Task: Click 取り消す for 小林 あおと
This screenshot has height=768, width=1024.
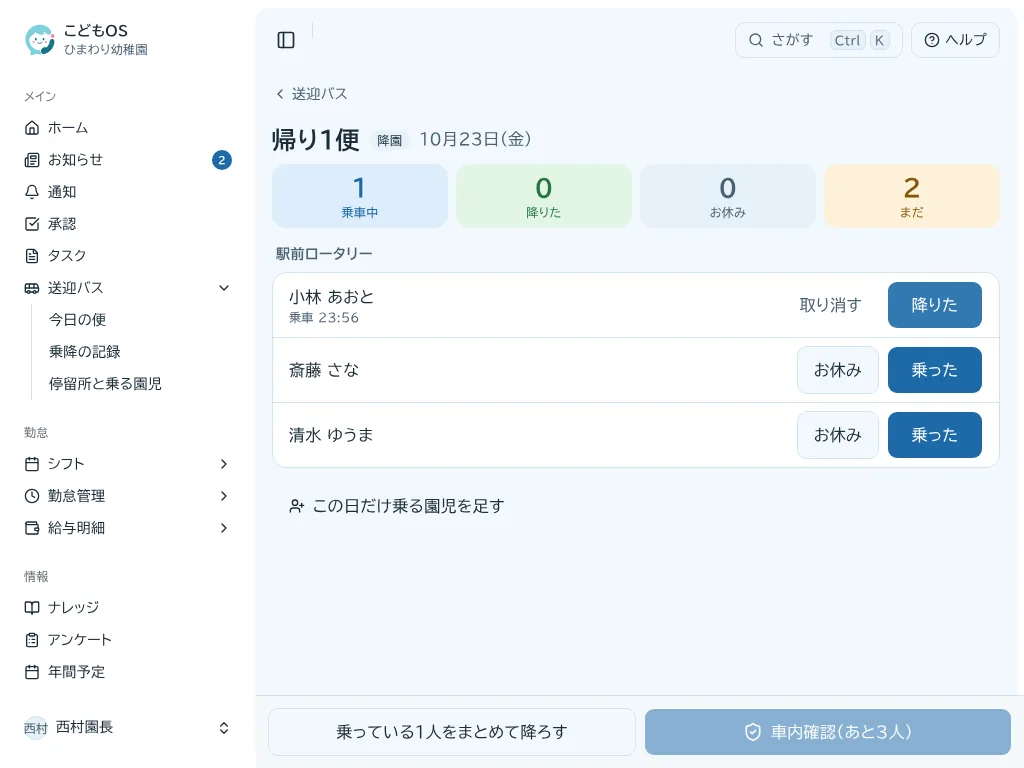Action: pos(831,305)
